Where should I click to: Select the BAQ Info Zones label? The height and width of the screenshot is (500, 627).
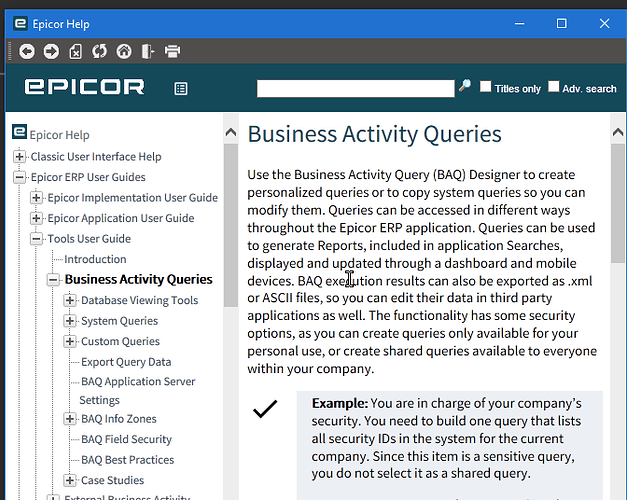[x=119, y=419]
